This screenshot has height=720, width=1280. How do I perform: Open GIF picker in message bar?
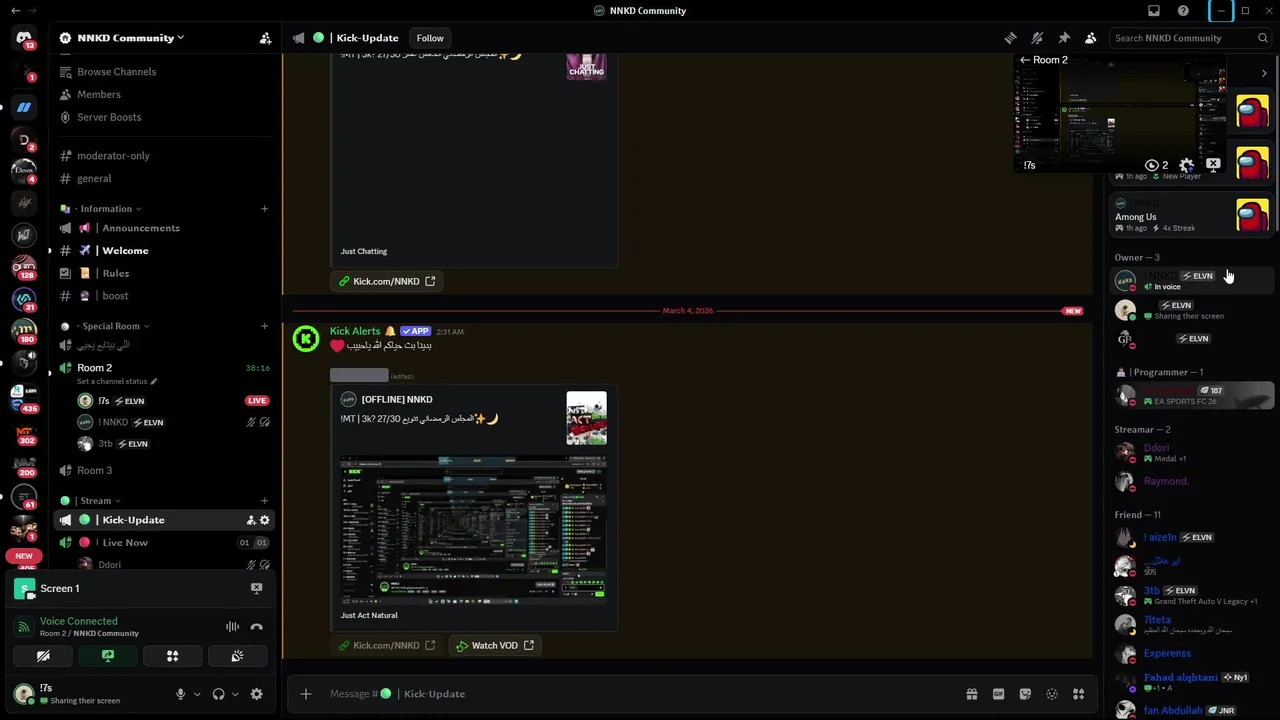[x=998, y=694]
